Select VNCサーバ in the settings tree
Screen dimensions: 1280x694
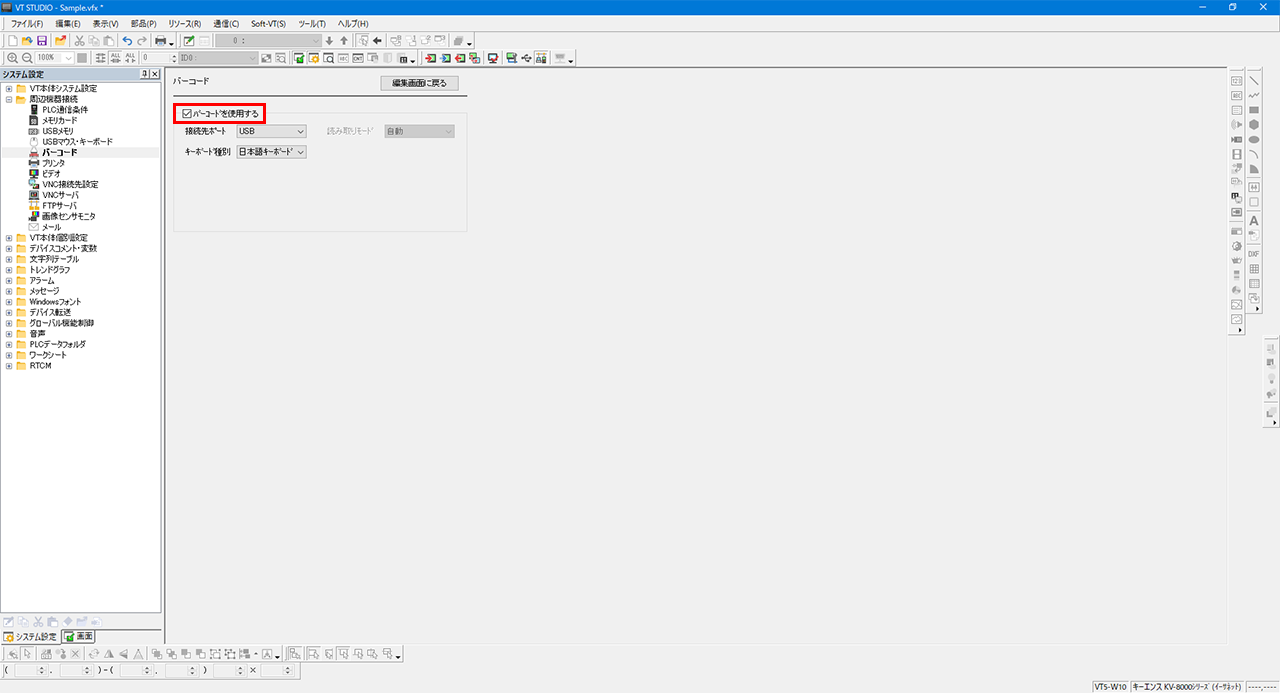coord(60,195)
